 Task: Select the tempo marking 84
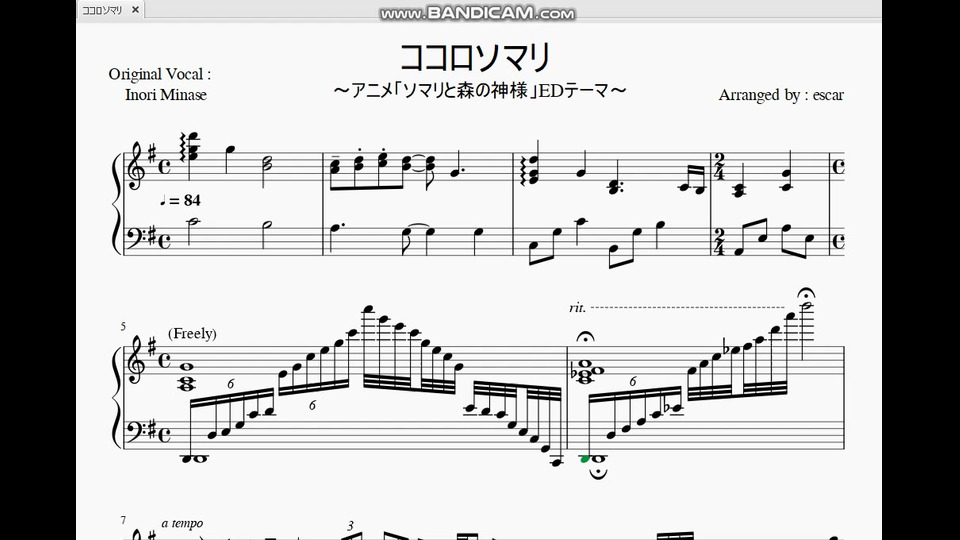(179, 200)
